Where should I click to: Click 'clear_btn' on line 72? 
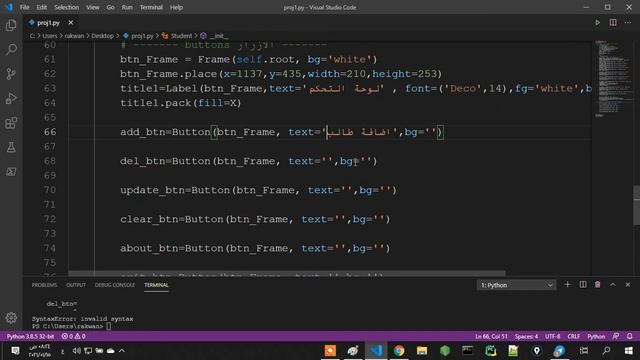click(x=149, y=219)
